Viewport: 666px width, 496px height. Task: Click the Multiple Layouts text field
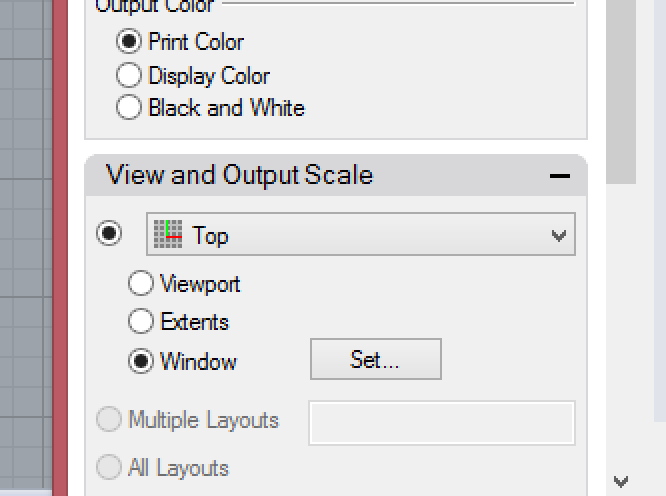pos(442,423)
